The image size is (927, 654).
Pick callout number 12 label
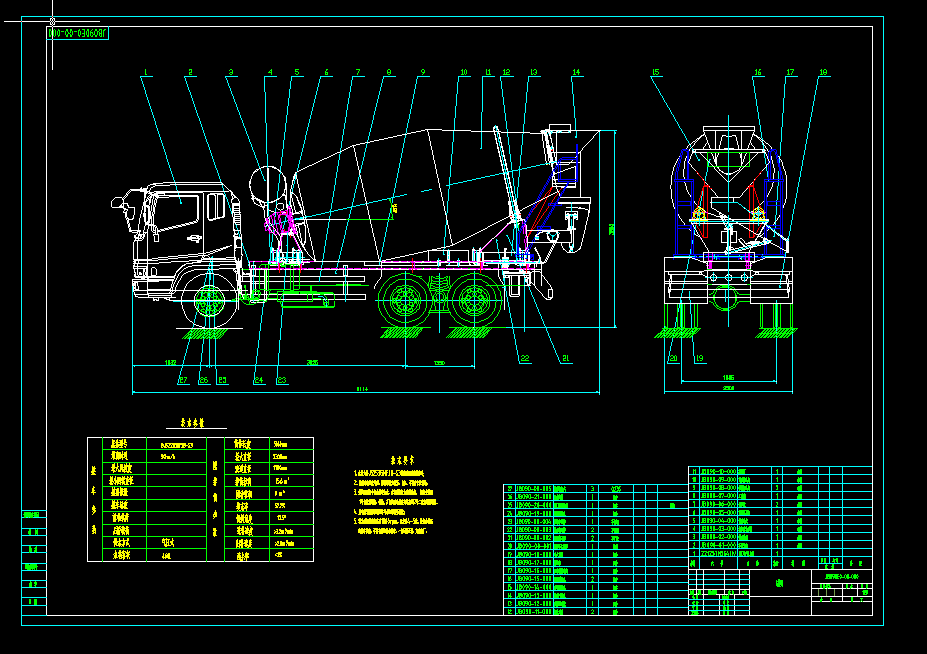(x=506, y=72)
